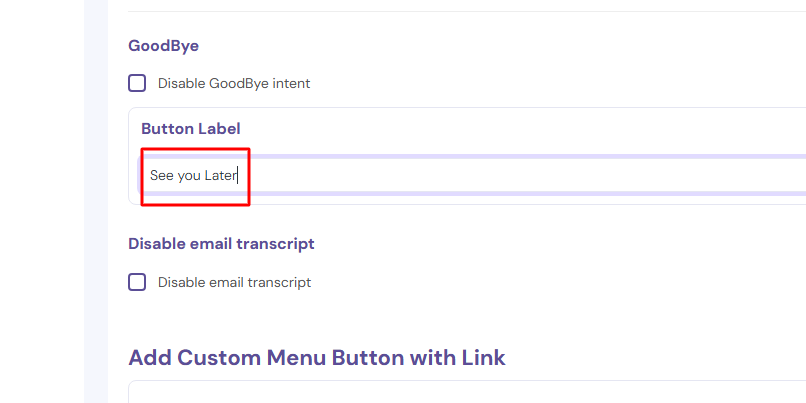The height and width of the screenshot is (403, 806).
Task: Click the word 'you' in the input
Action: click(189, 176)
